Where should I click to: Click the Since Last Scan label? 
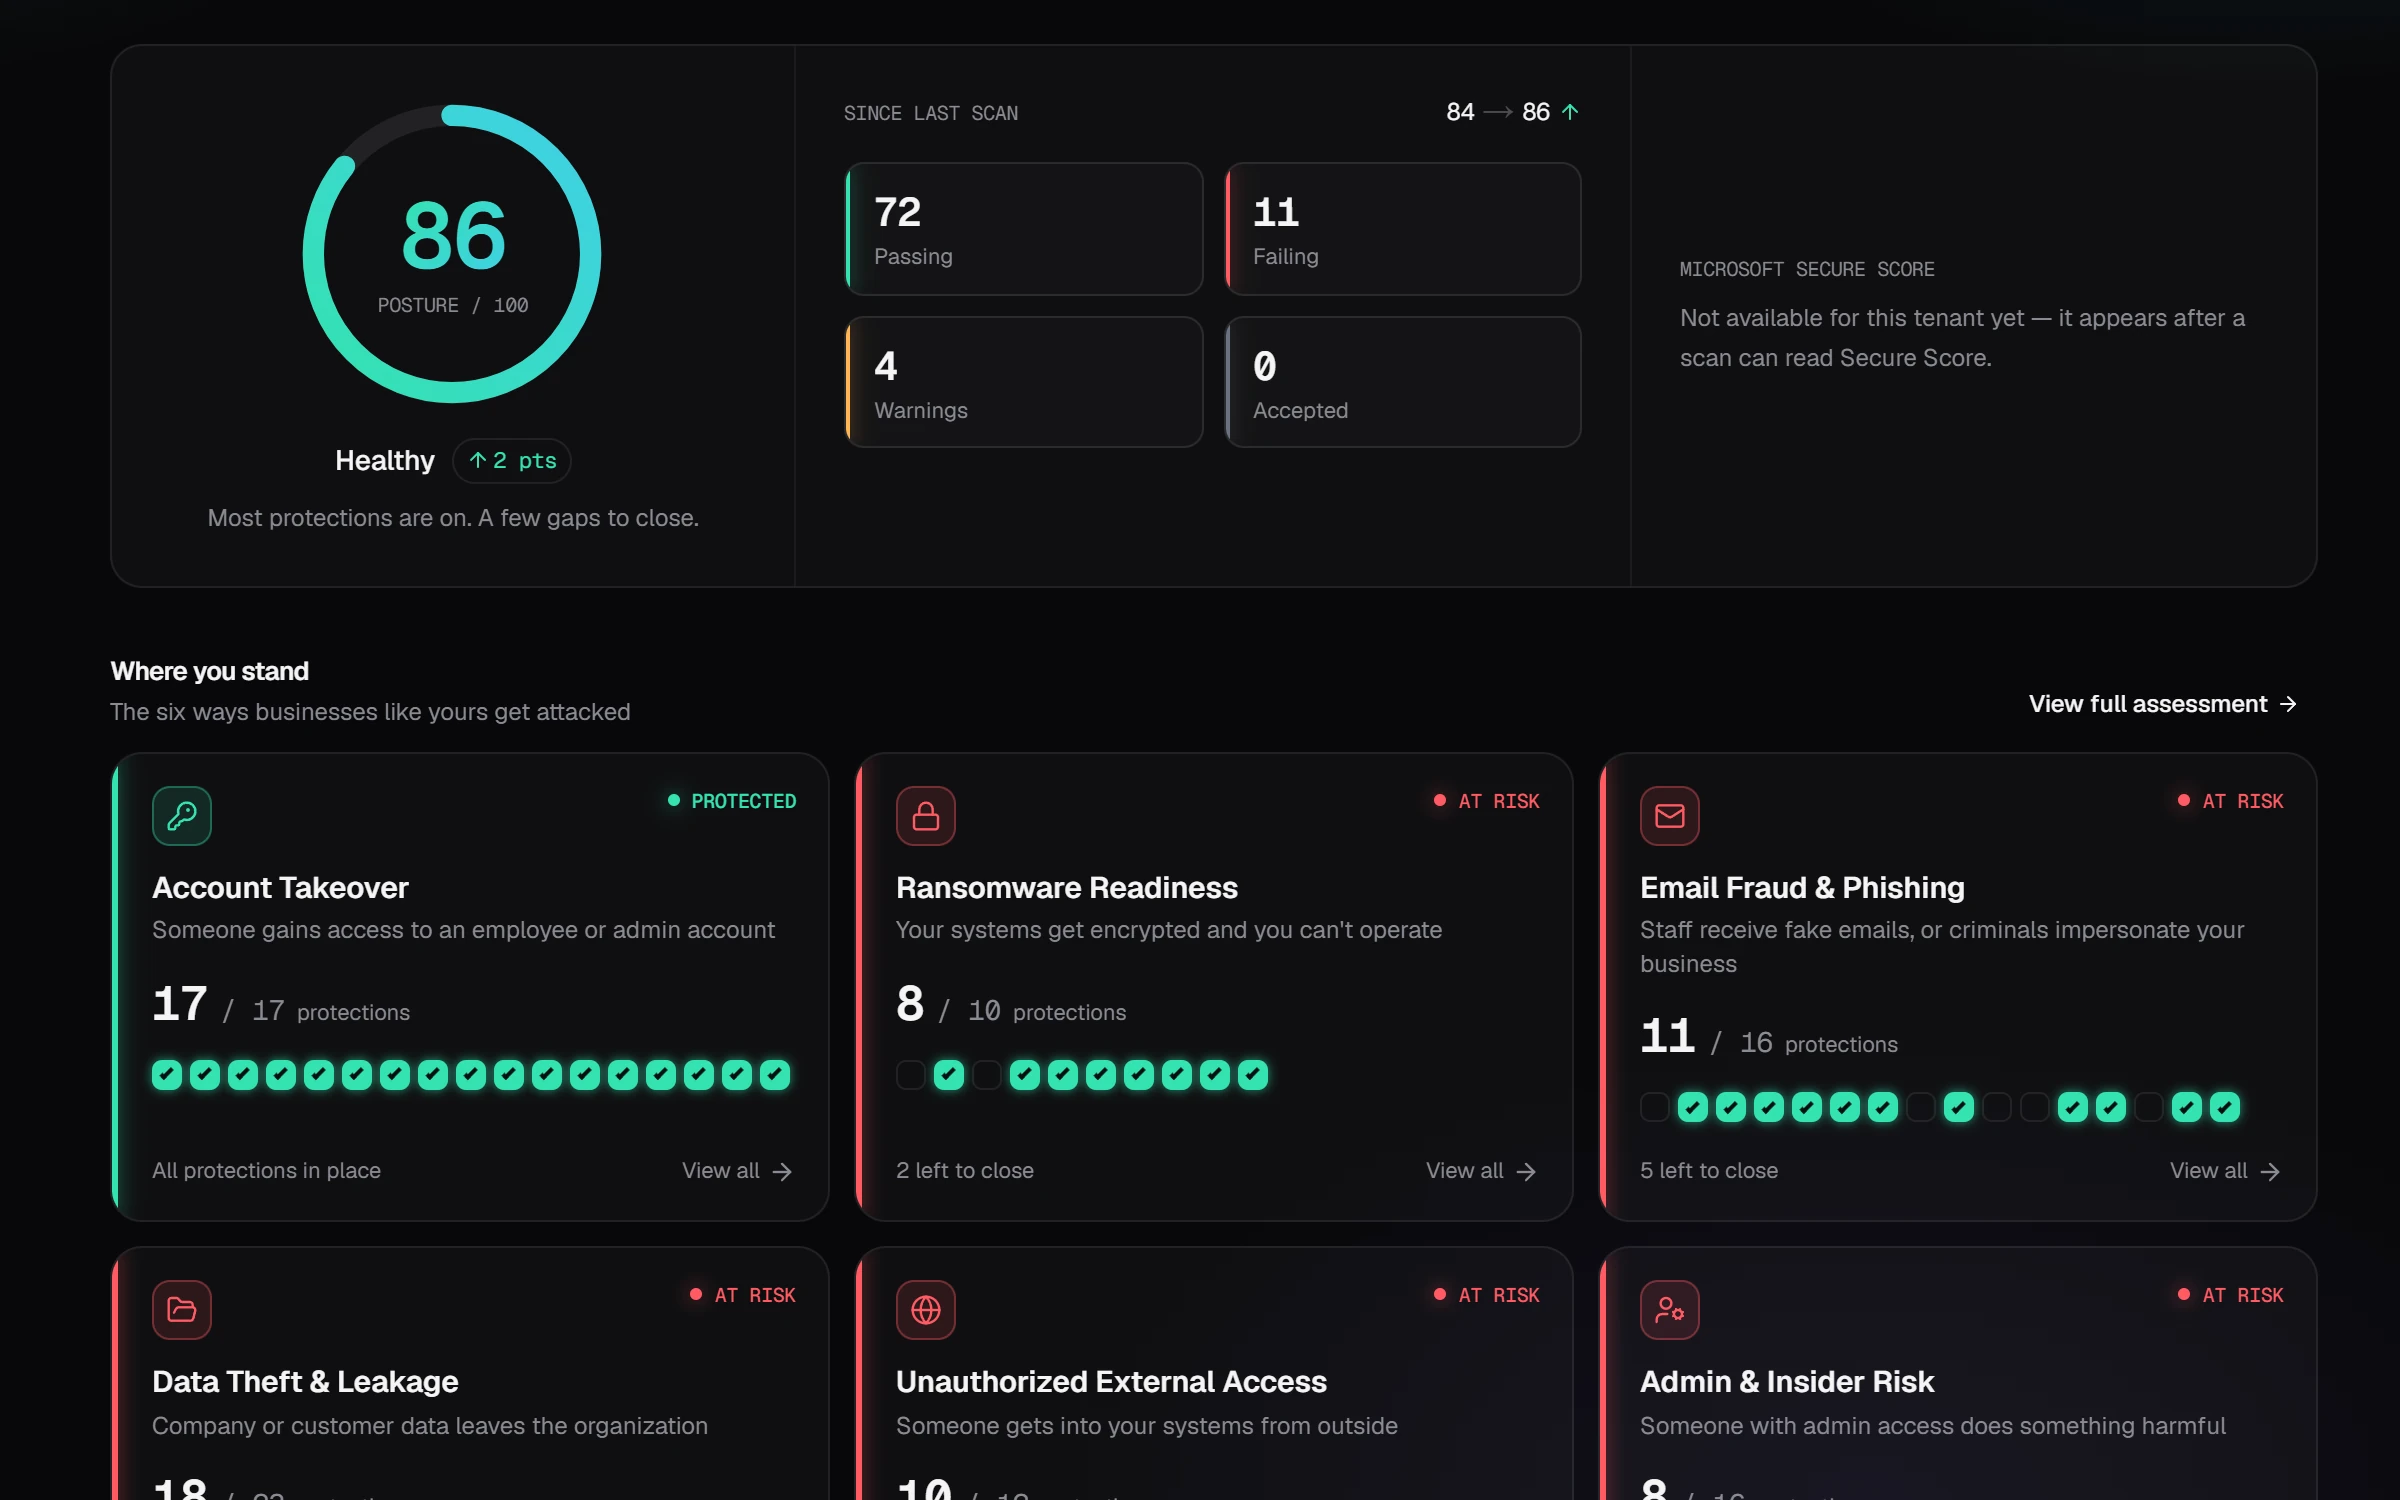[931, 114]
